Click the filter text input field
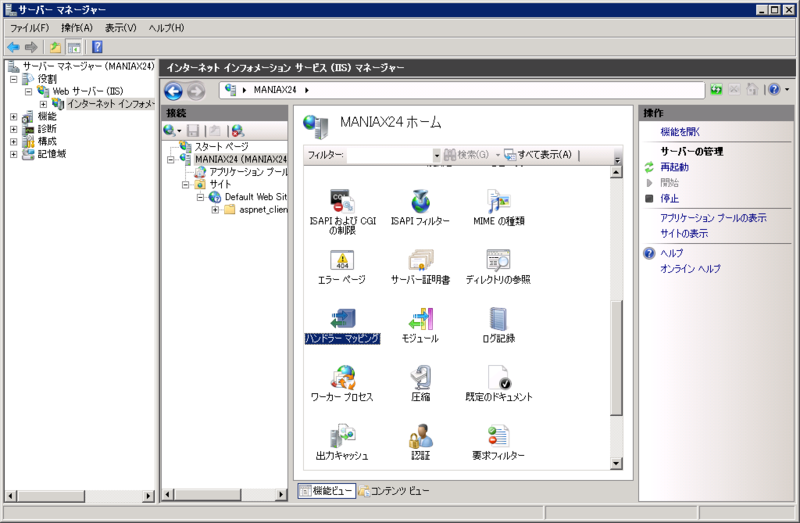The height and width of the screenshot is (523, 800). tap(390, 155)
